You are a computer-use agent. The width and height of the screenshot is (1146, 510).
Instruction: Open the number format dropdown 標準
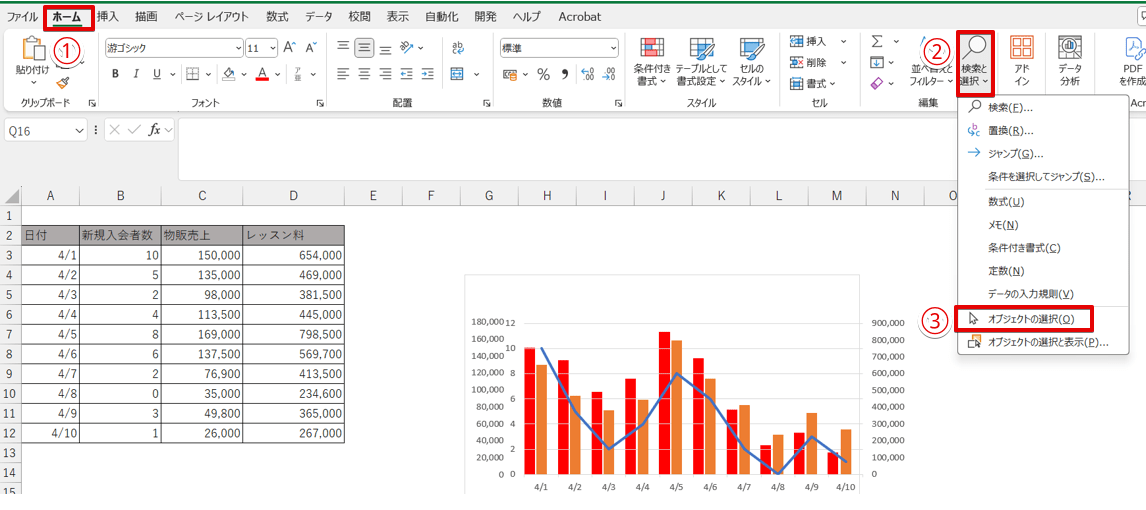click(x=612, y=48)
